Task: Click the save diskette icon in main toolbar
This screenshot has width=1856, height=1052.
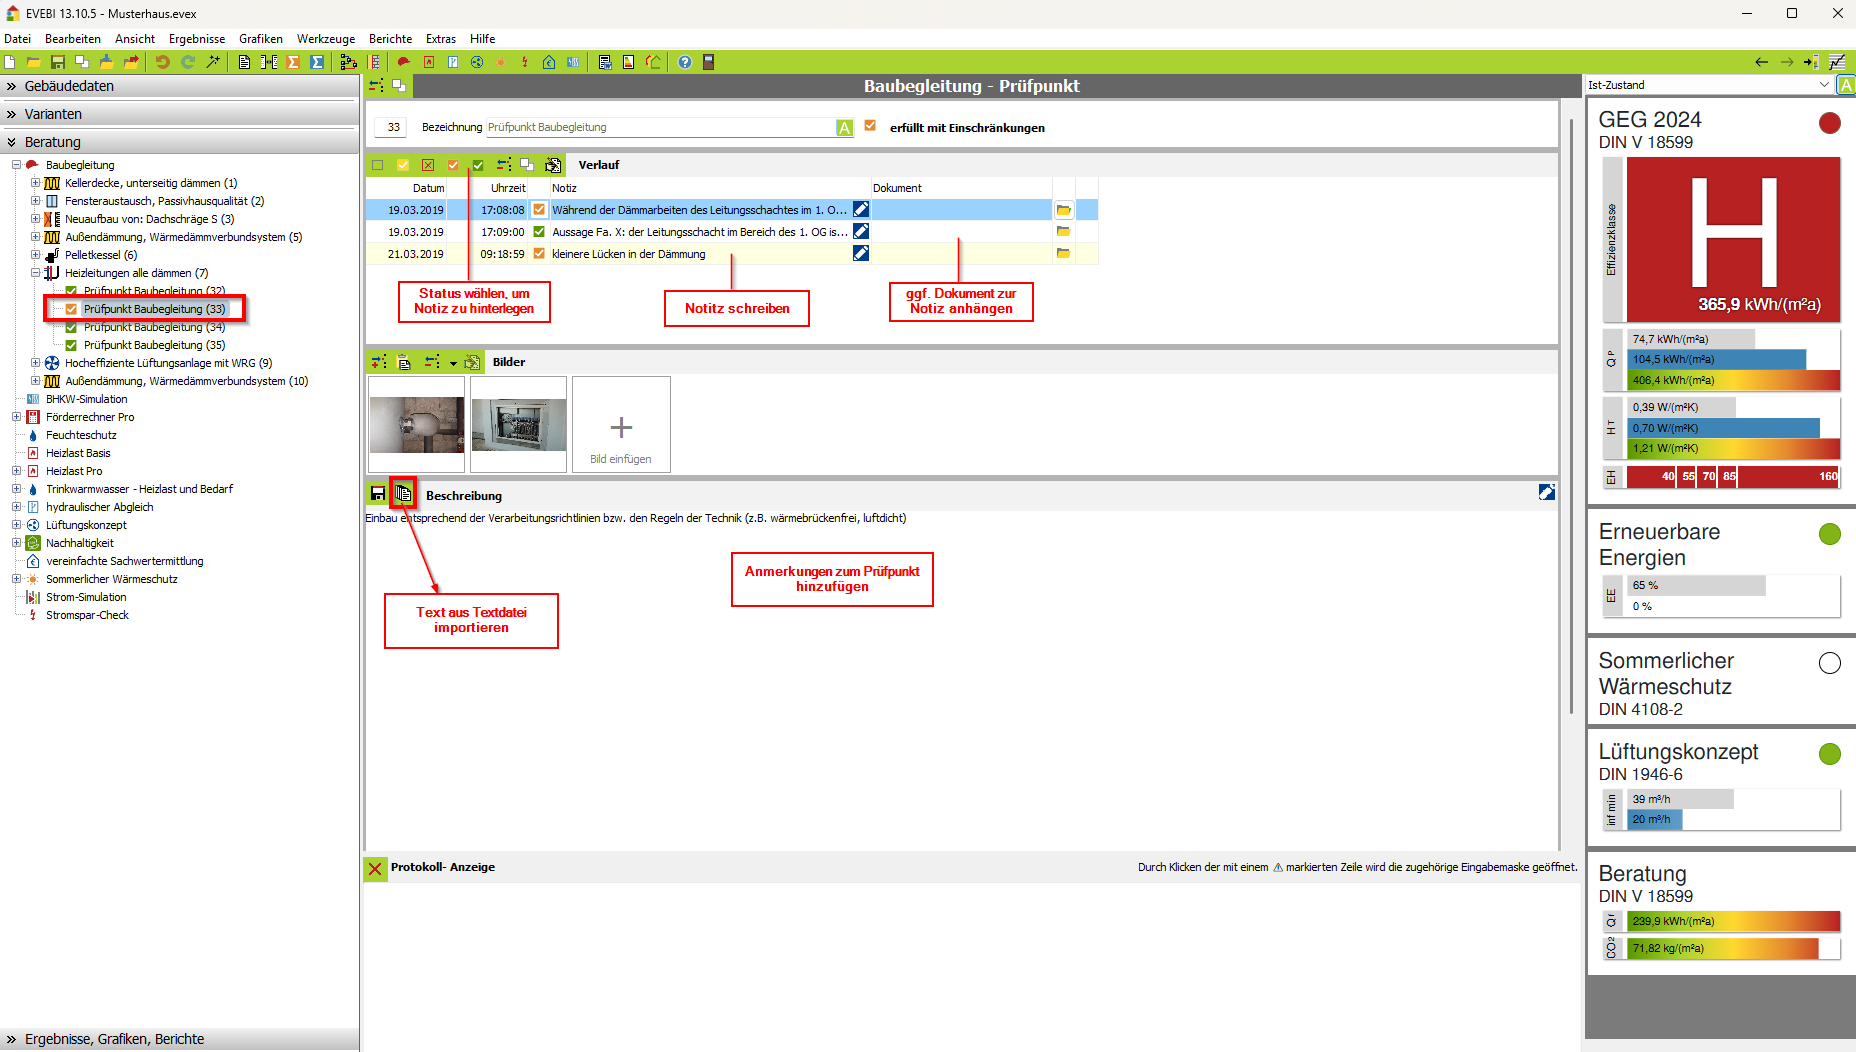Action: click(x=58, y=62)
